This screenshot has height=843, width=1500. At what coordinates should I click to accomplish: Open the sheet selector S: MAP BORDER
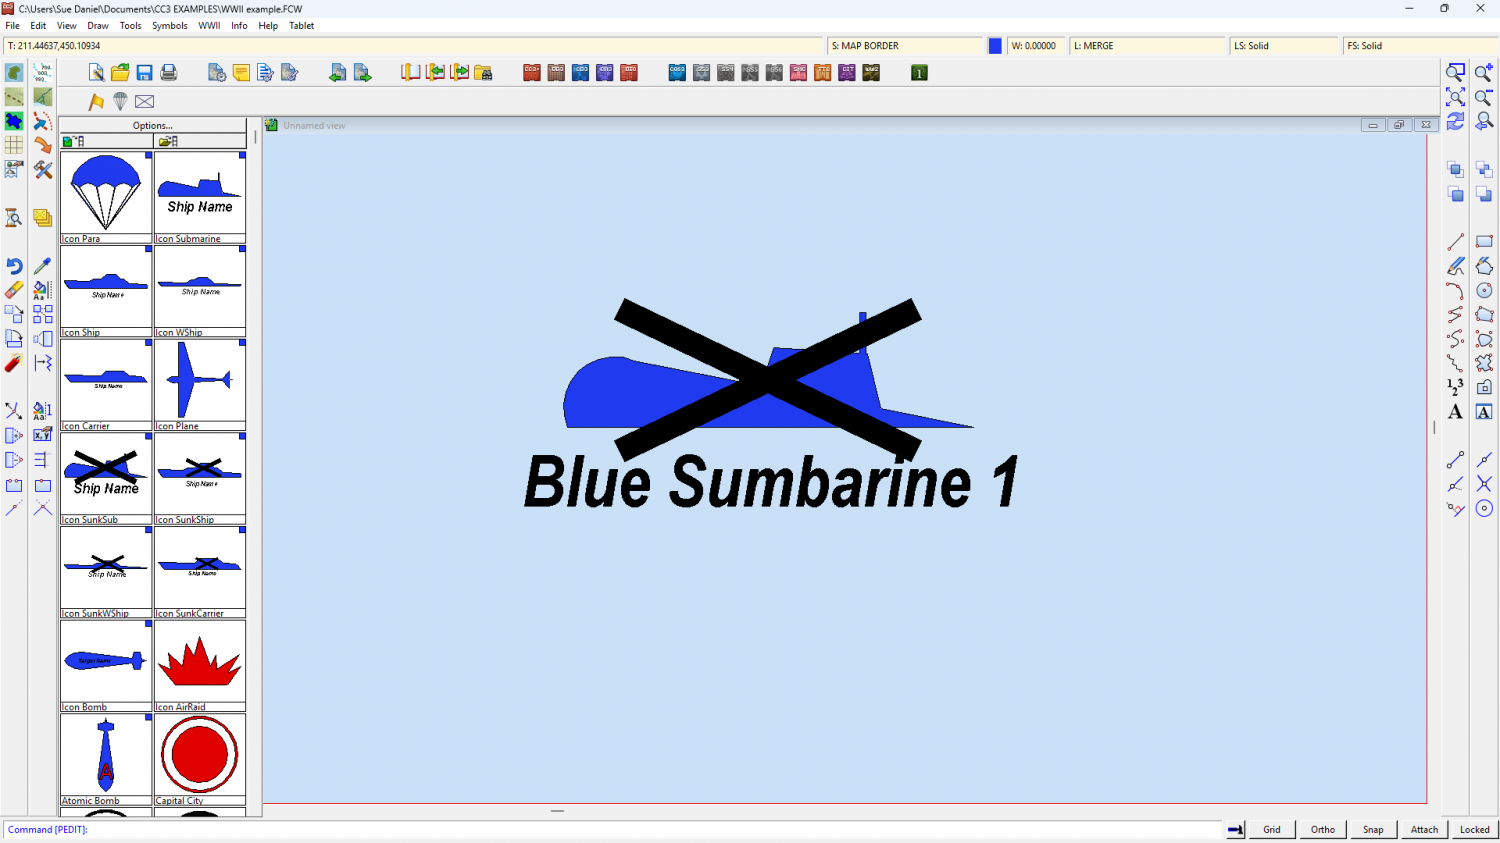click(905, 46)
